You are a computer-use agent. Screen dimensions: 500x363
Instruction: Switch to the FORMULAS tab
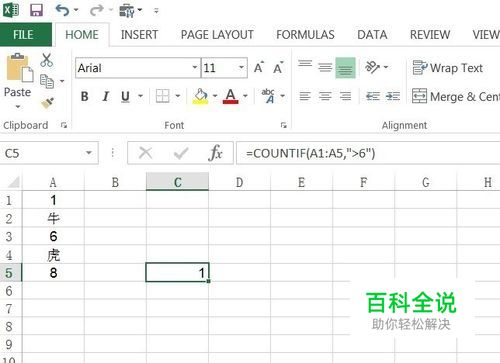coord(305,35)
